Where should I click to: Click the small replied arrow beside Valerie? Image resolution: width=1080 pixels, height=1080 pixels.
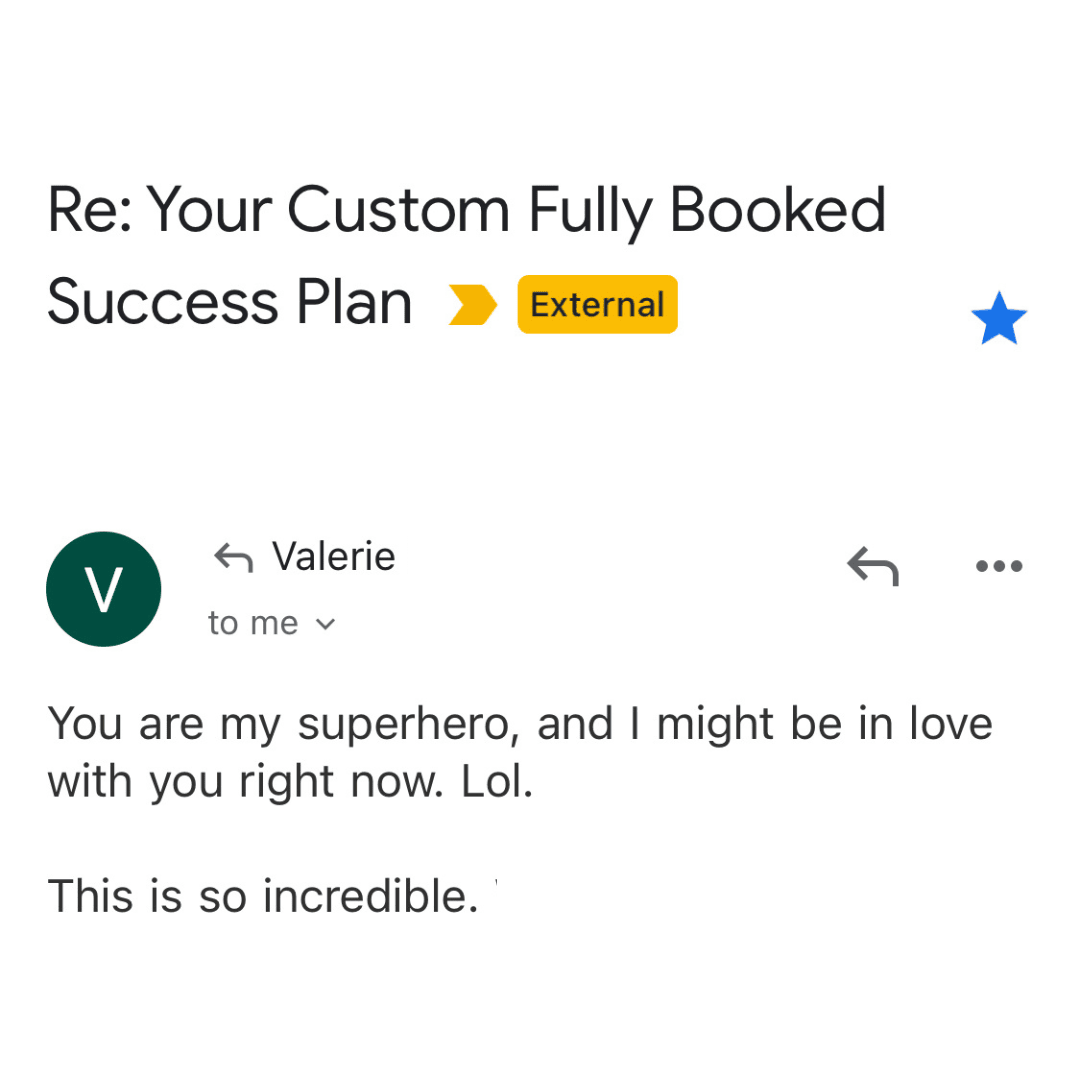pos(233,558)
